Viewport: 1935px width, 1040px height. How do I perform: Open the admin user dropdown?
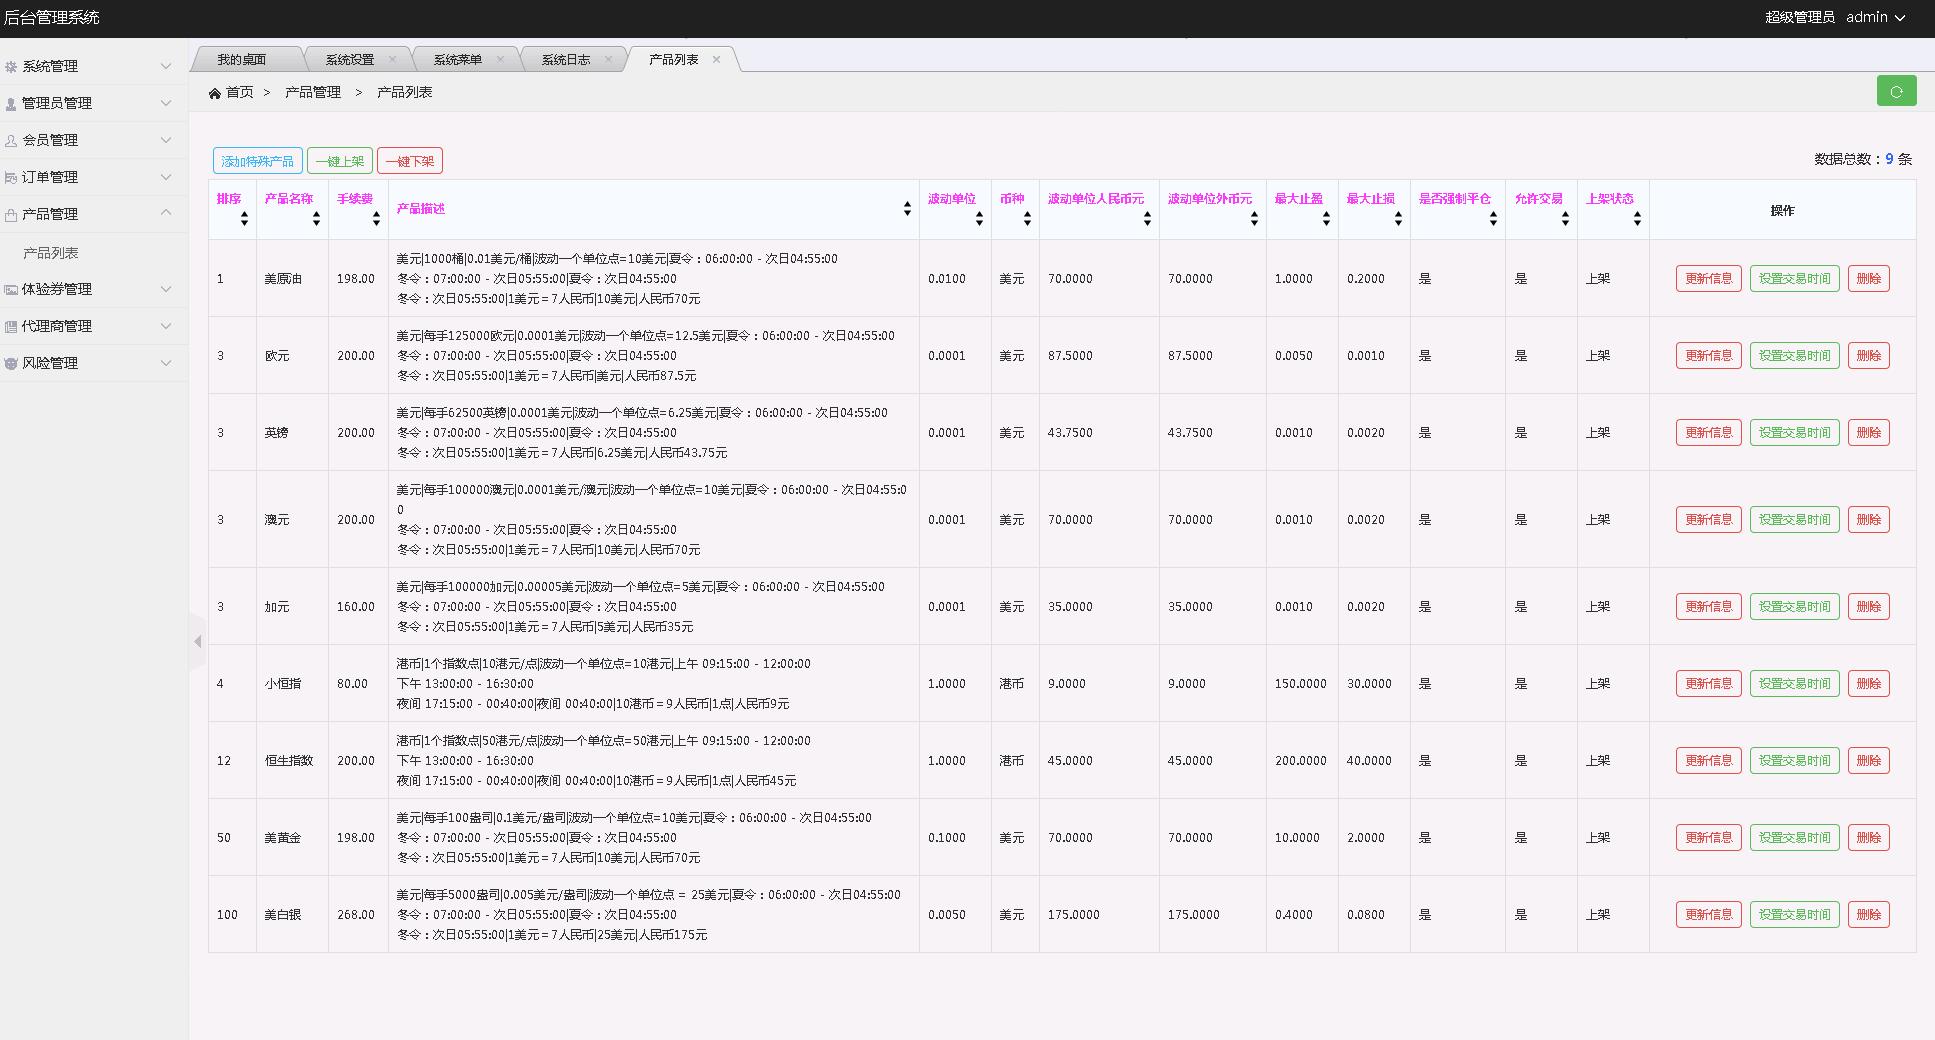coord(1875,17)
